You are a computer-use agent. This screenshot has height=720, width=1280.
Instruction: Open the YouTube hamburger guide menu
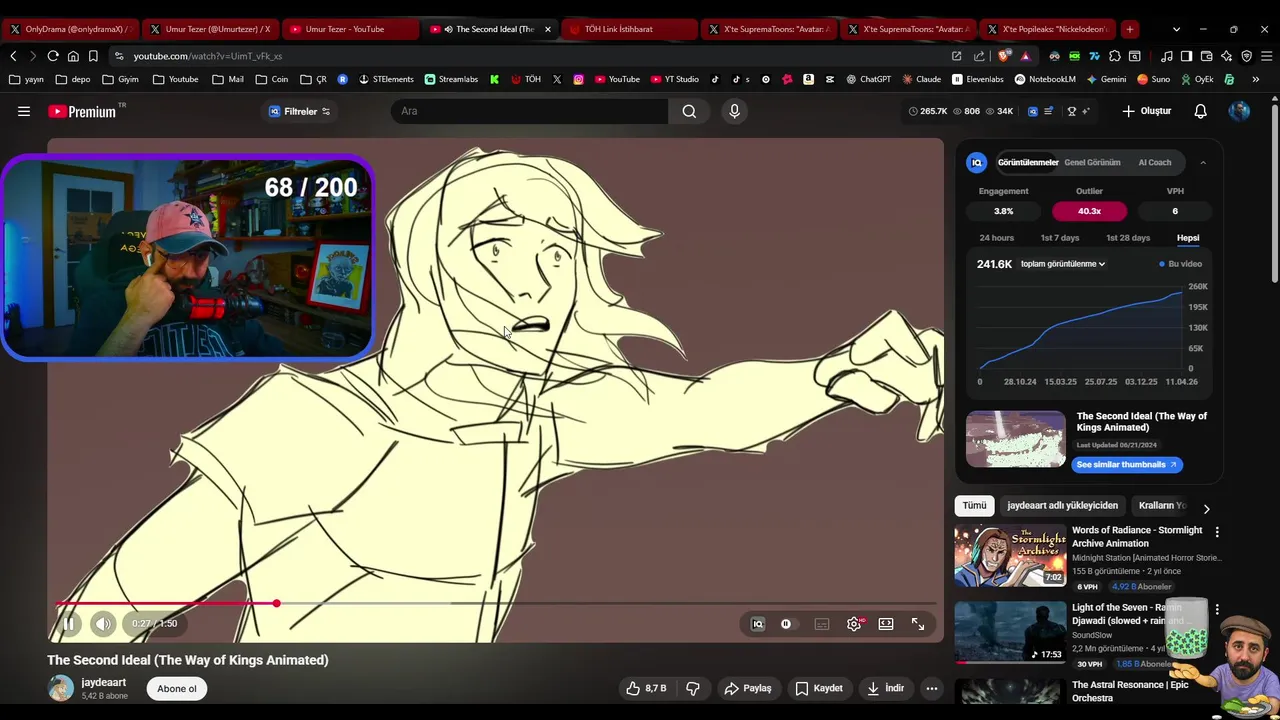[x=24, y=111]
